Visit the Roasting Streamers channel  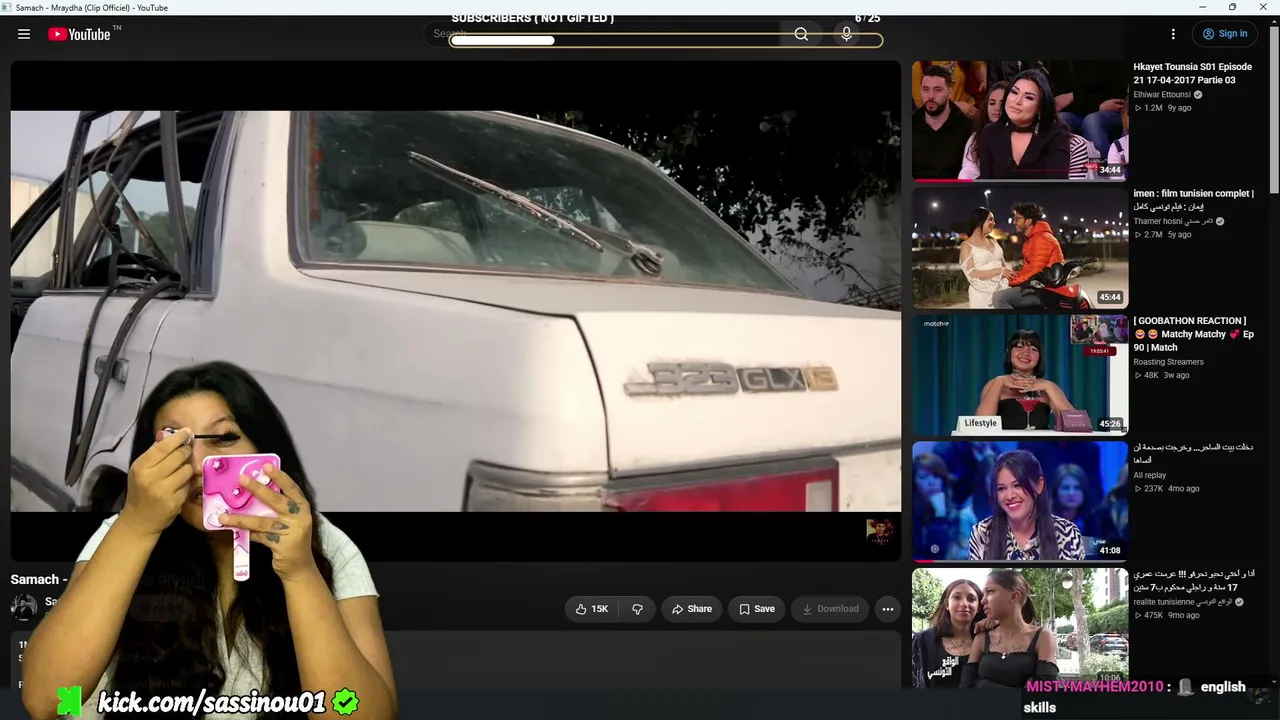coord(1168,362)
